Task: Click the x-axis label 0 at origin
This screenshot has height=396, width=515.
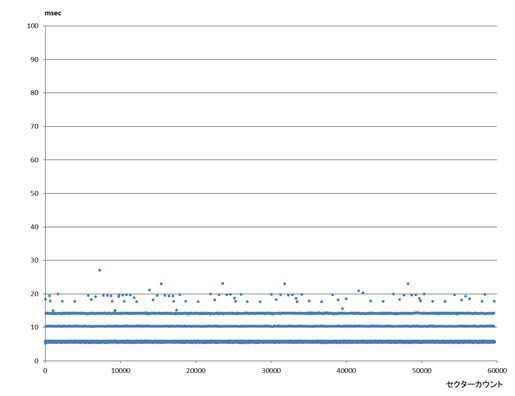Action: click(45, 371)
